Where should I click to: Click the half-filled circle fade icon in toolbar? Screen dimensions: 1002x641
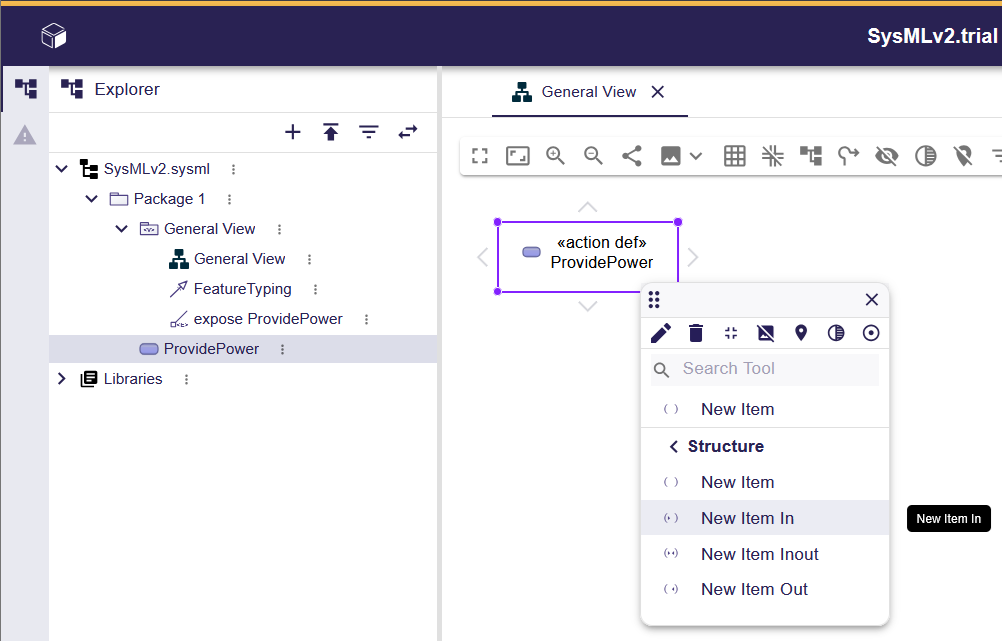click(x=926, y=156)
